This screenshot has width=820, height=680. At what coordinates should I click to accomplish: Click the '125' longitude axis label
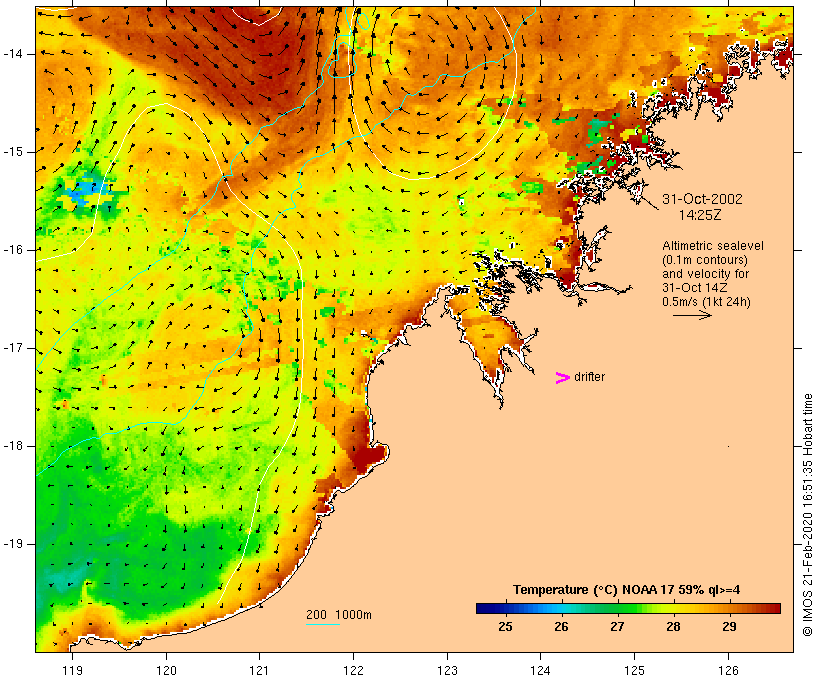point(635,670)
